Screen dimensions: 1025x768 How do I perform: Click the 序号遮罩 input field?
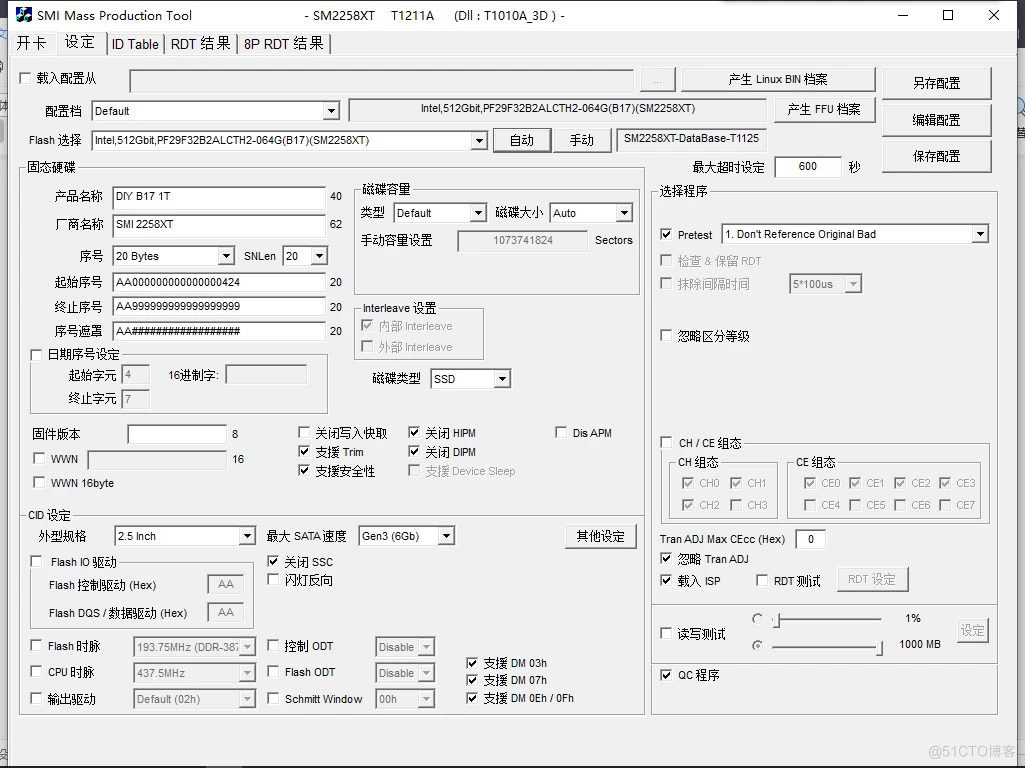click(x=219, y=331)
